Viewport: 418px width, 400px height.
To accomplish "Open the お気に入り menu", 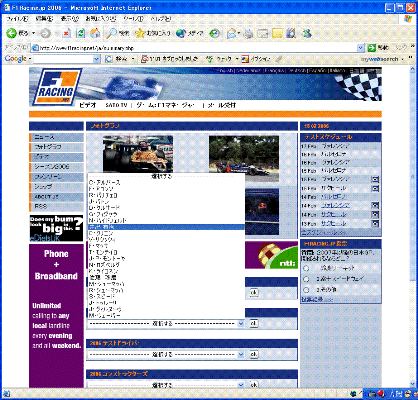I will [x=101, y=19].
